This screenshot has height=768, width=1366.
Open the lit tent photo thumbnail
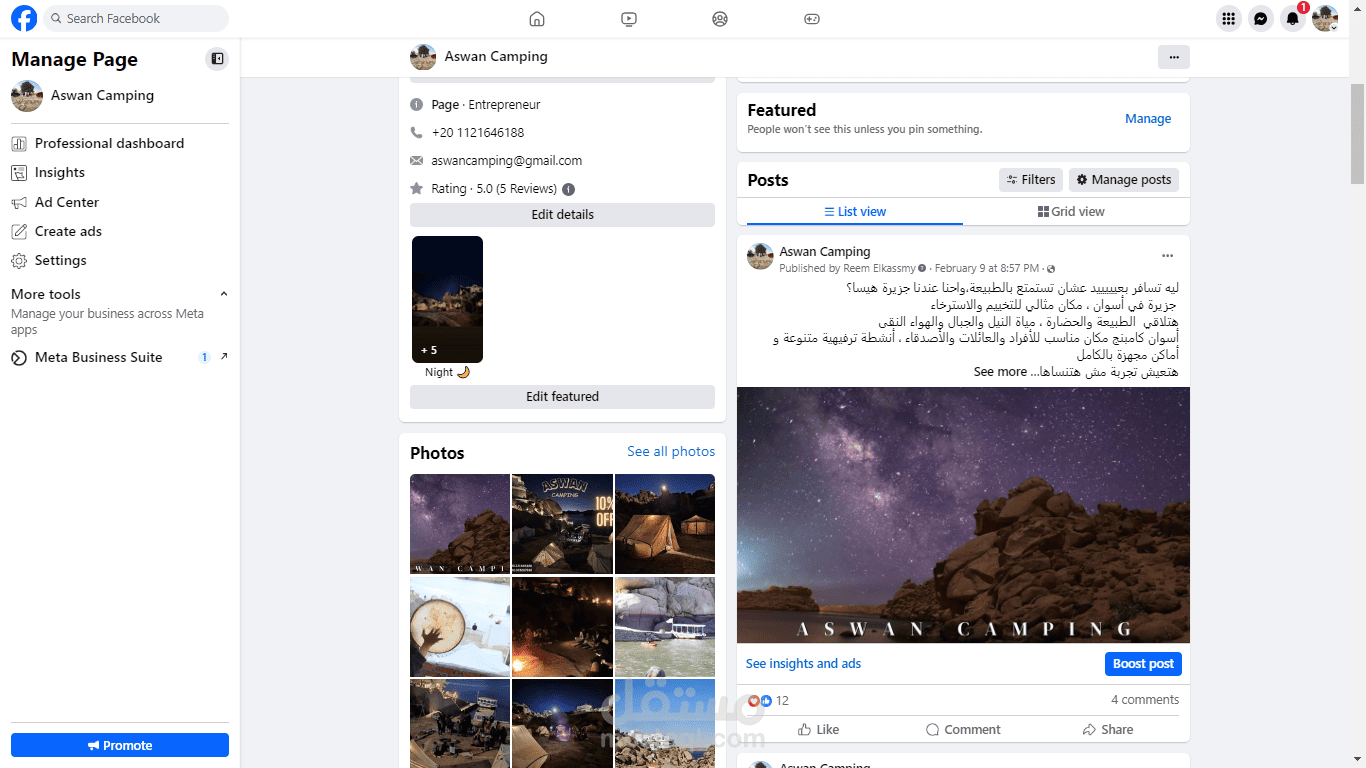tap(665, 524)
